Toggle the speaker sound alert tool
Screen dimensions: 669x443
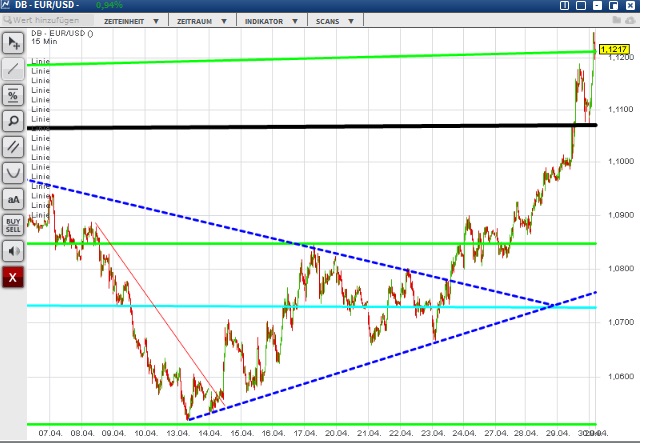tap(13, 251)
